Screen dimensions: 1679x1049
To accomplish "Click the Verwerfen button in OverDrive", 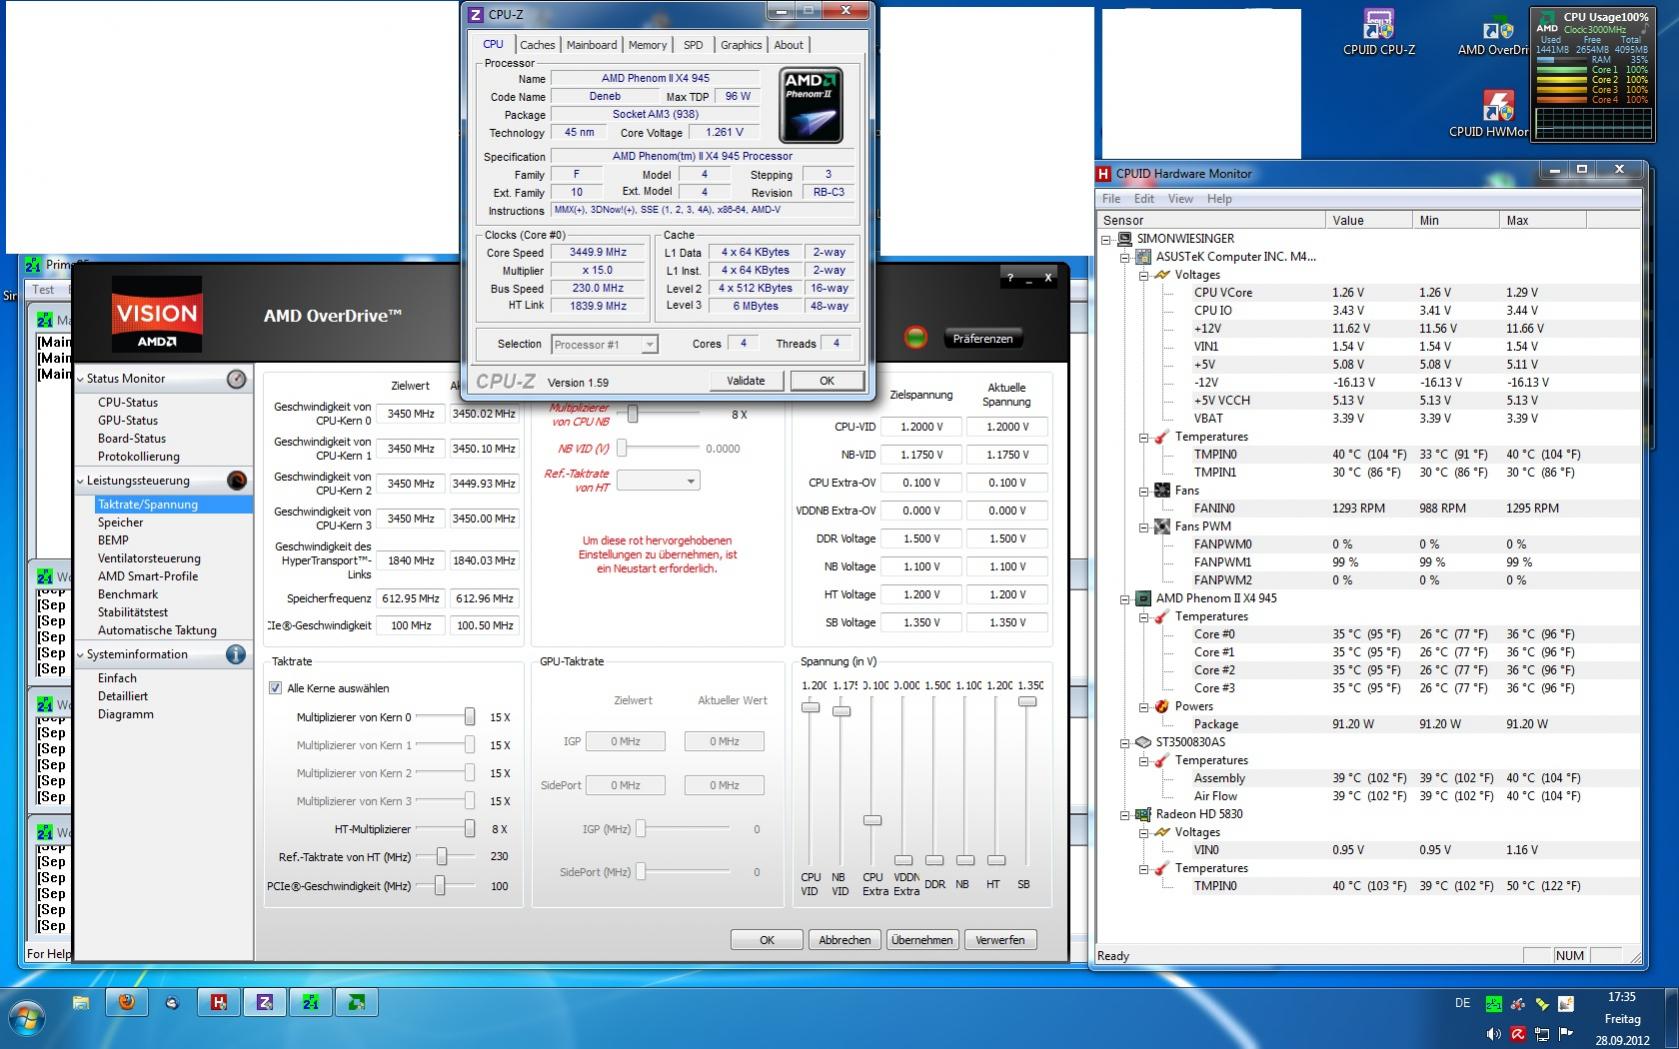I will click(x=1000, y=940).
